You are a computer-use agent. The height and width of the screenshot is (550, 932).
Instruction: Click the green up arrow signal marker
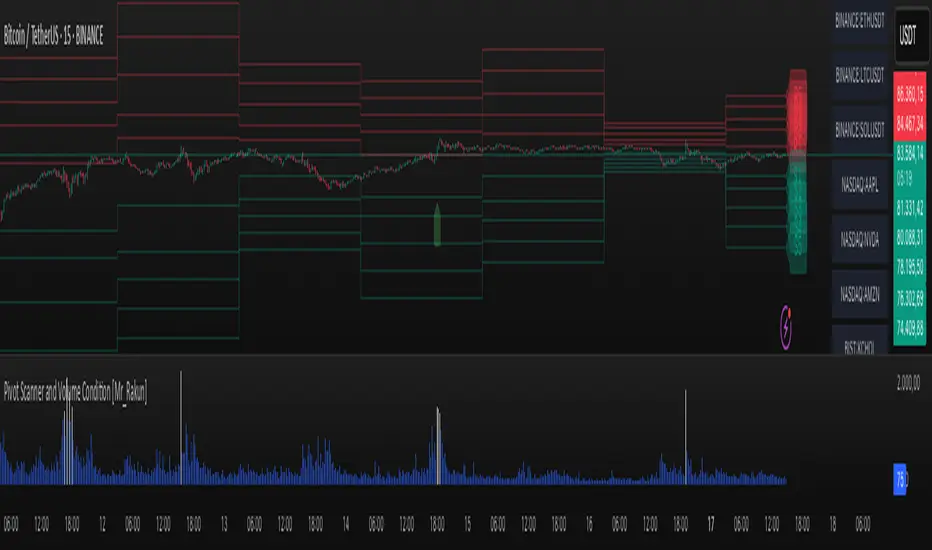[437, 225]
